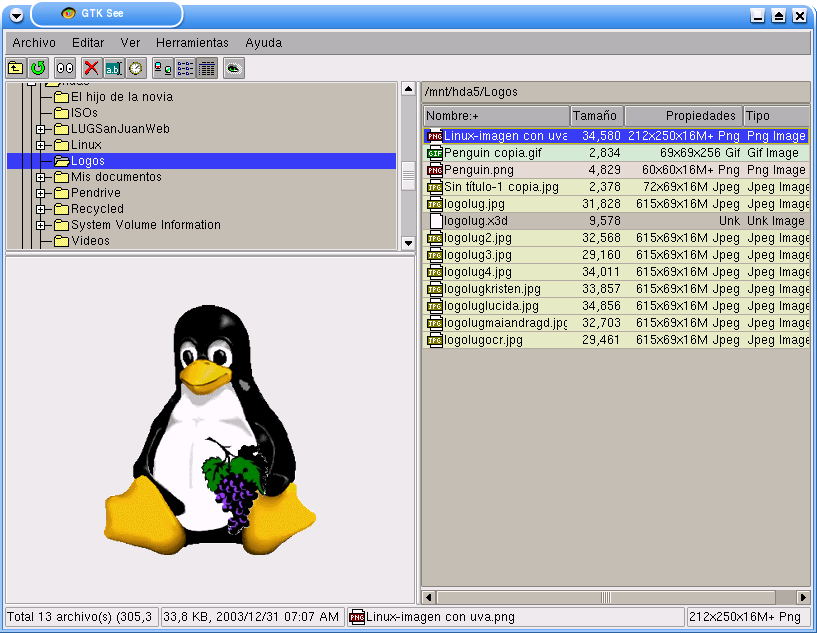Click the file list horizontal scrollbar thumb

point(606,597)
